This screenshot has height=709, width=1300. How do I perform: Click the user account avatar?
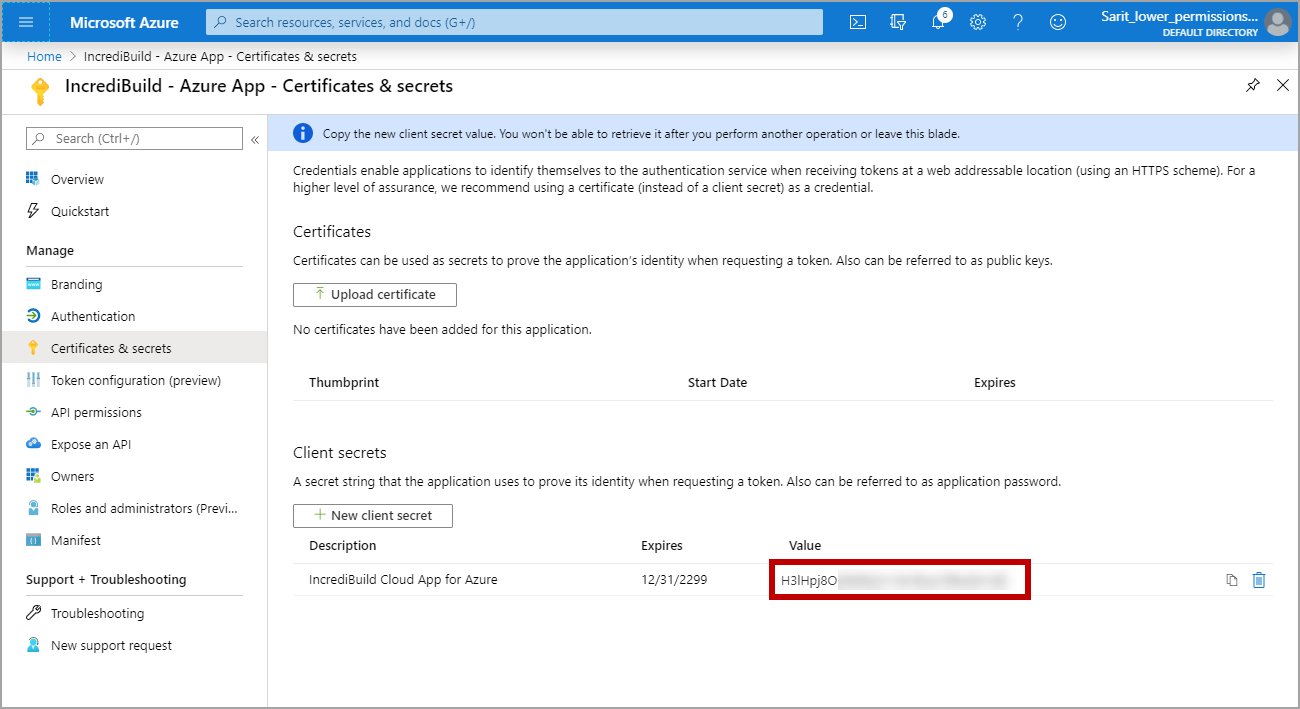tap(1277, 22)
